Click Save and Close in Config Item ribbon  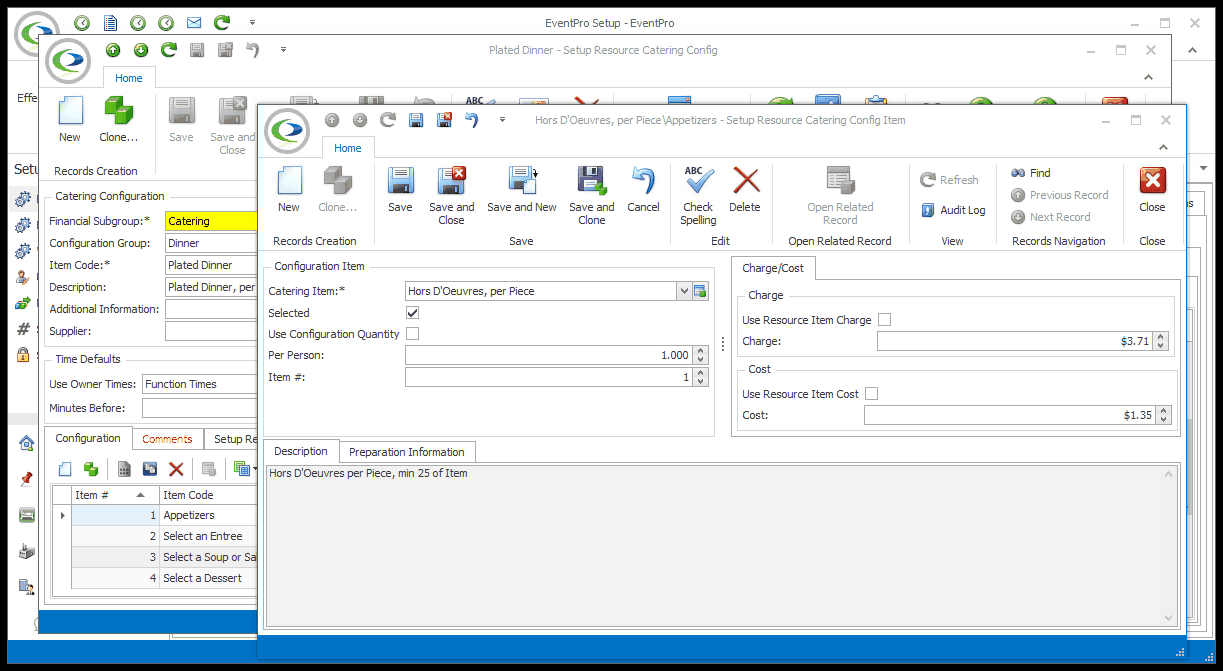point(452,195)
